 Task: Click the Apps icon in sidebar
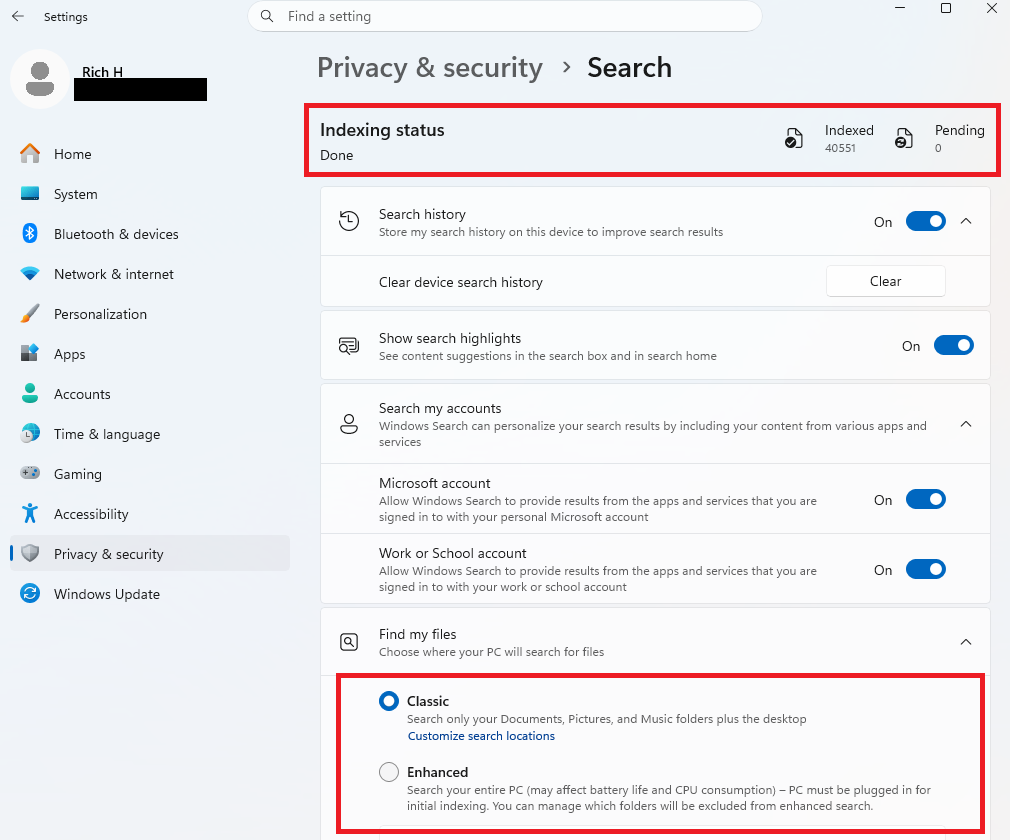30,353
